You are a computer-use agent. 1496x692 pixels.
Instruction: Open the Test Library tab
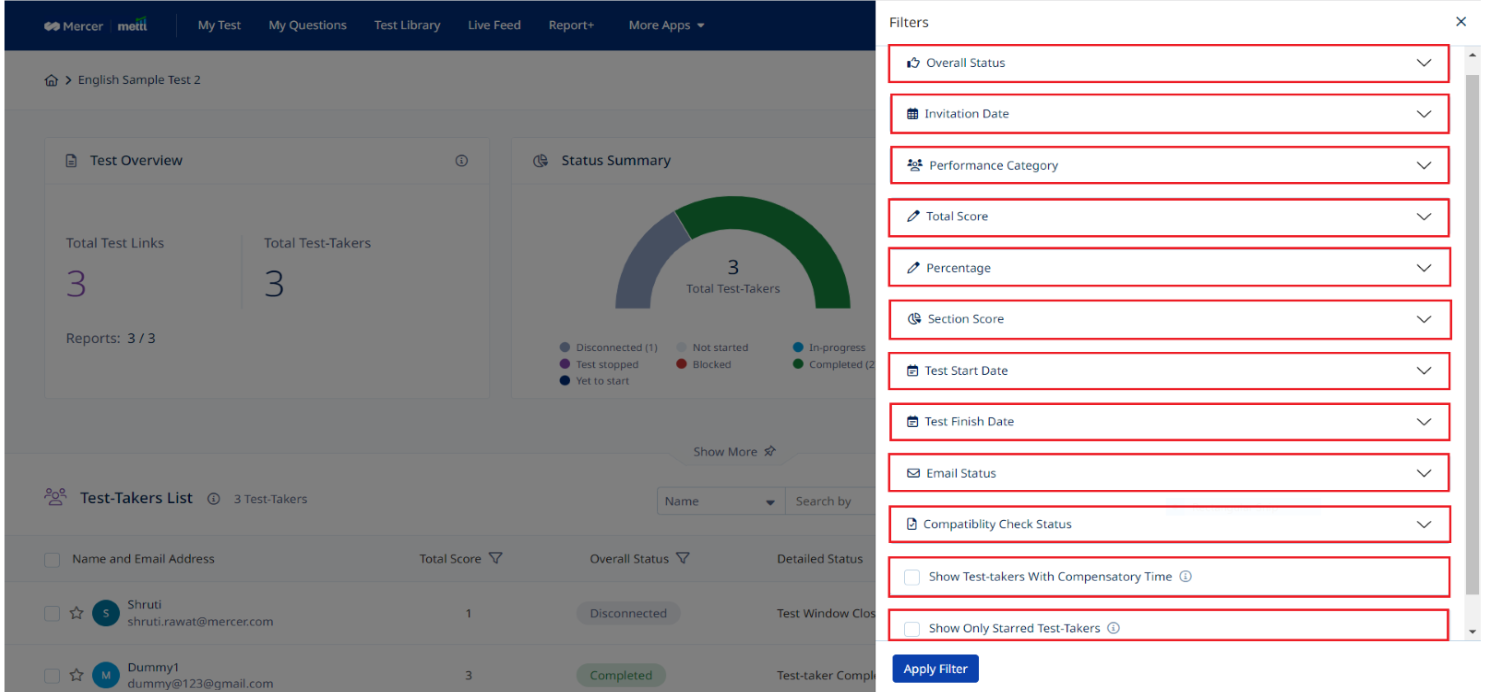tap(407, 25)
